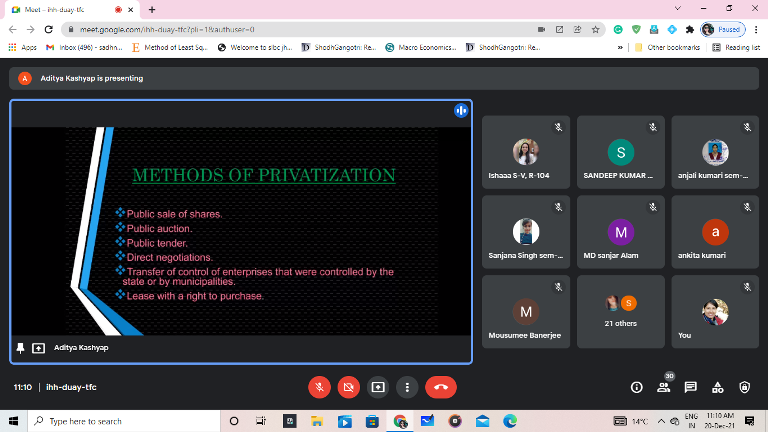Image resolution: width=768 pixels, height=432 pixels.
Task: Turn on the camera
Action: 348,386
